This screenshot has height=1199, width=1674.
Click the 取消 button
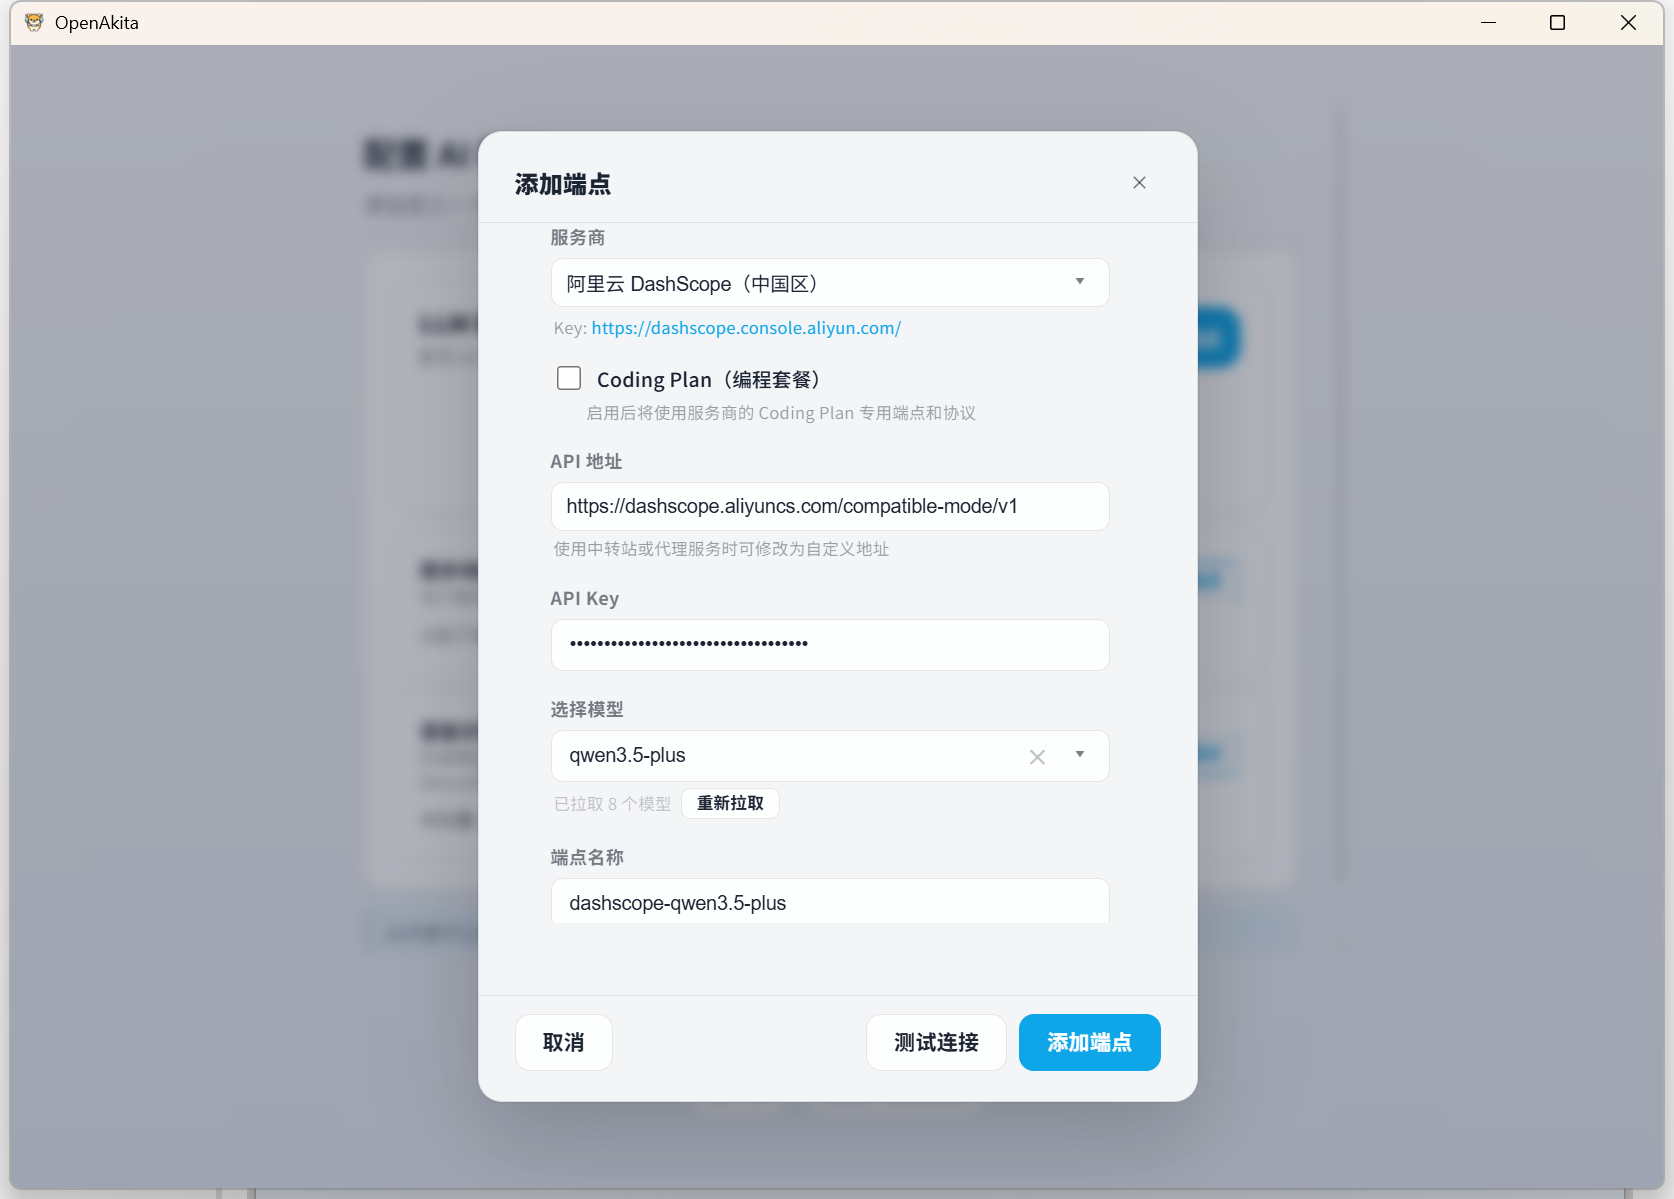pos(564,1043)
